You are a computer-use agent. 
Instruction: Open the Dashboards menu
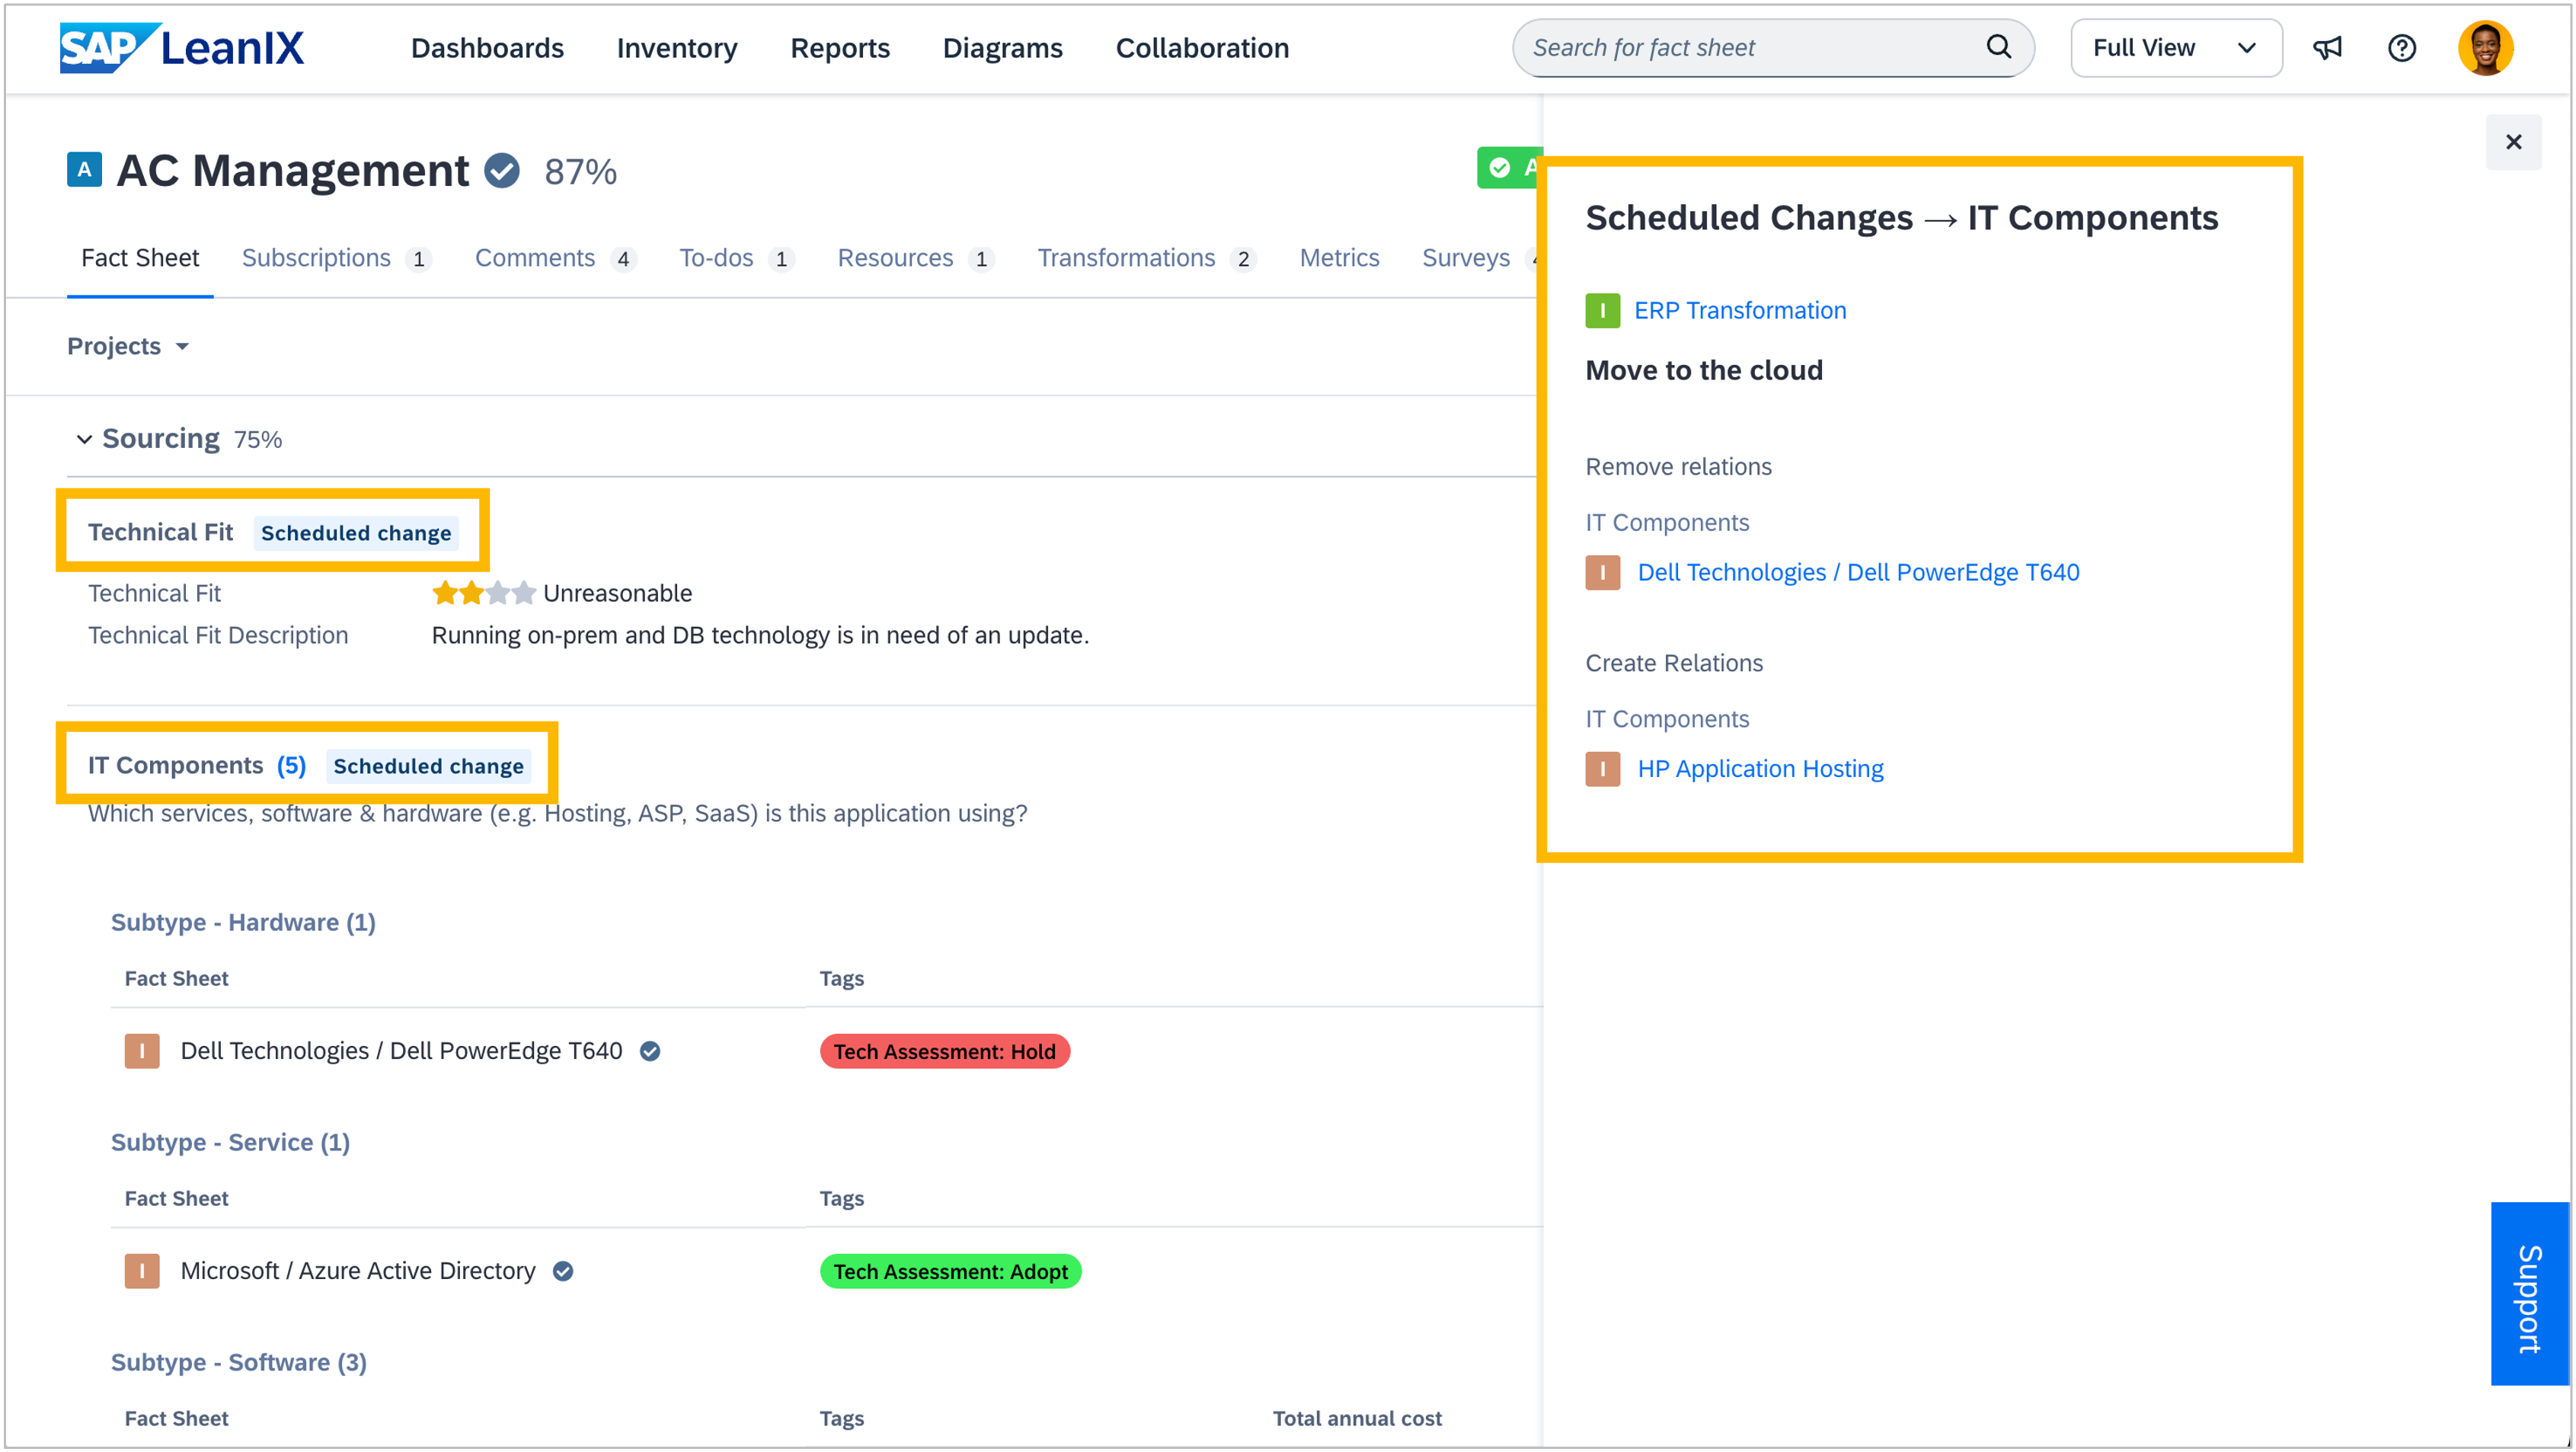tap(487, 48)
